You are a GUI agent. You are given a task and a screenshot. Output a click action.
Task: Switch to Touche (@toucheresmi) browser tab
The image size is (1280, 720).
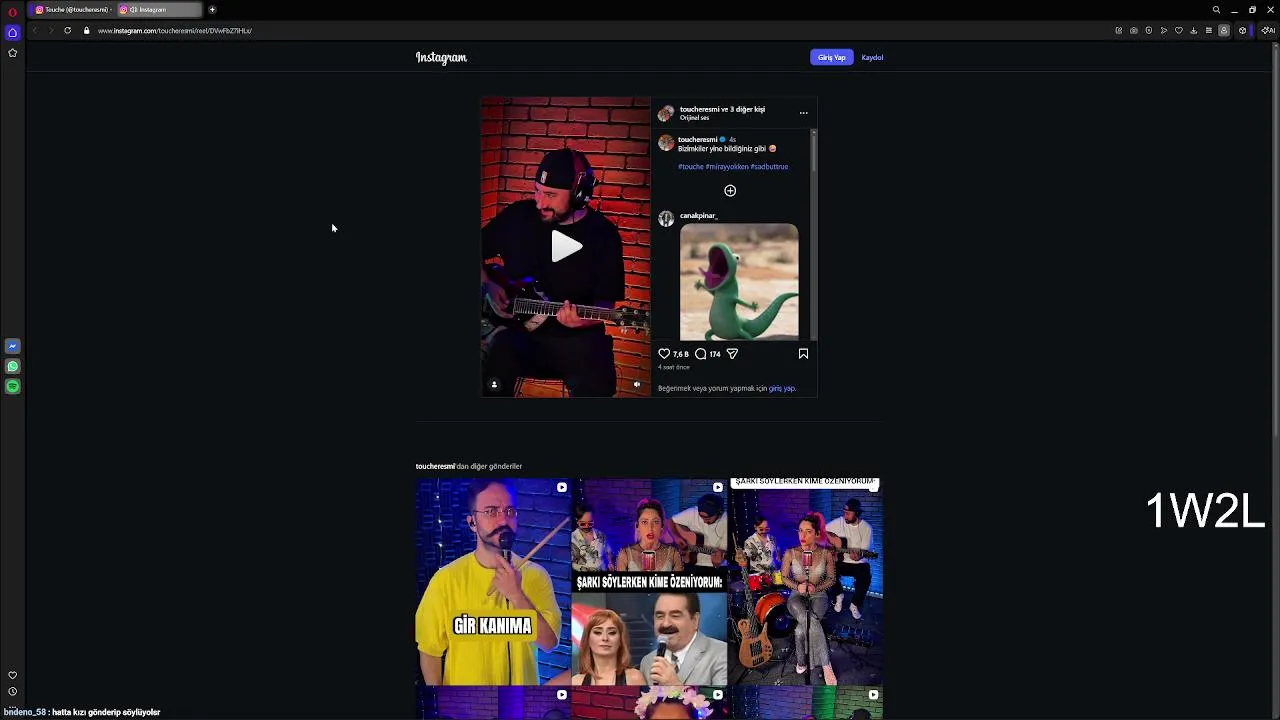[x=72, y=10]
